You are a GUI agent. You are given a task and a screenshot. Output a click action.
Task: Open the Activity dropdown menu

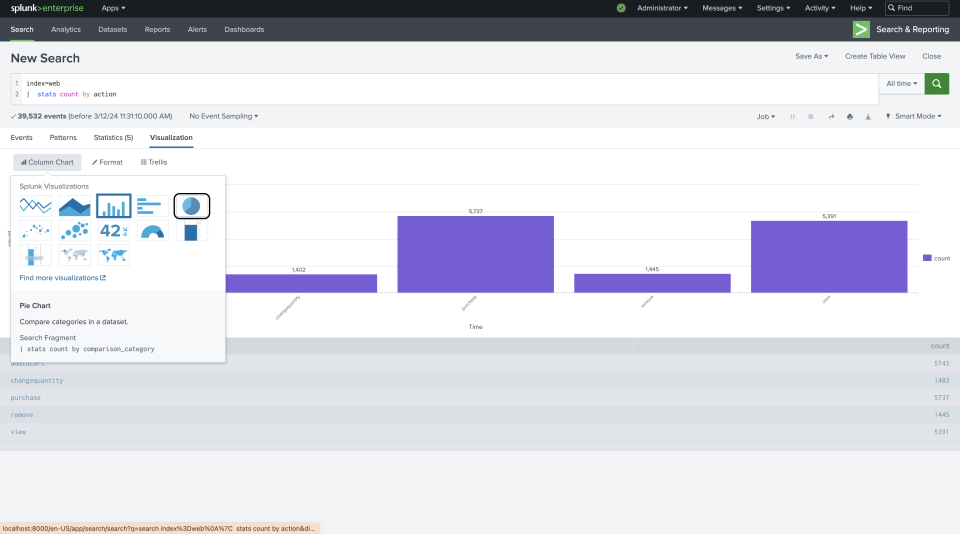click(820, 8)
